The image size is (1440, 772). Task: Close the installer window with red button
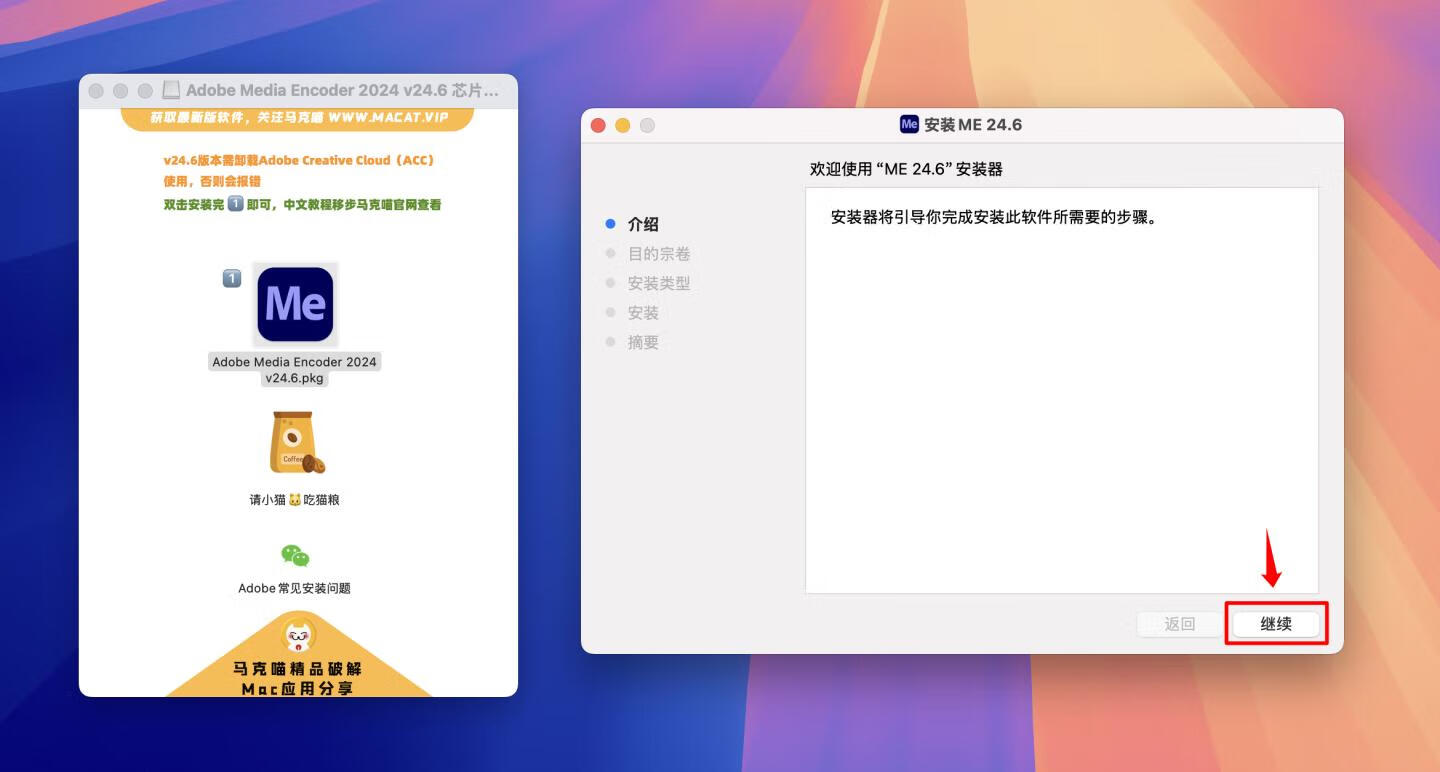598,125
